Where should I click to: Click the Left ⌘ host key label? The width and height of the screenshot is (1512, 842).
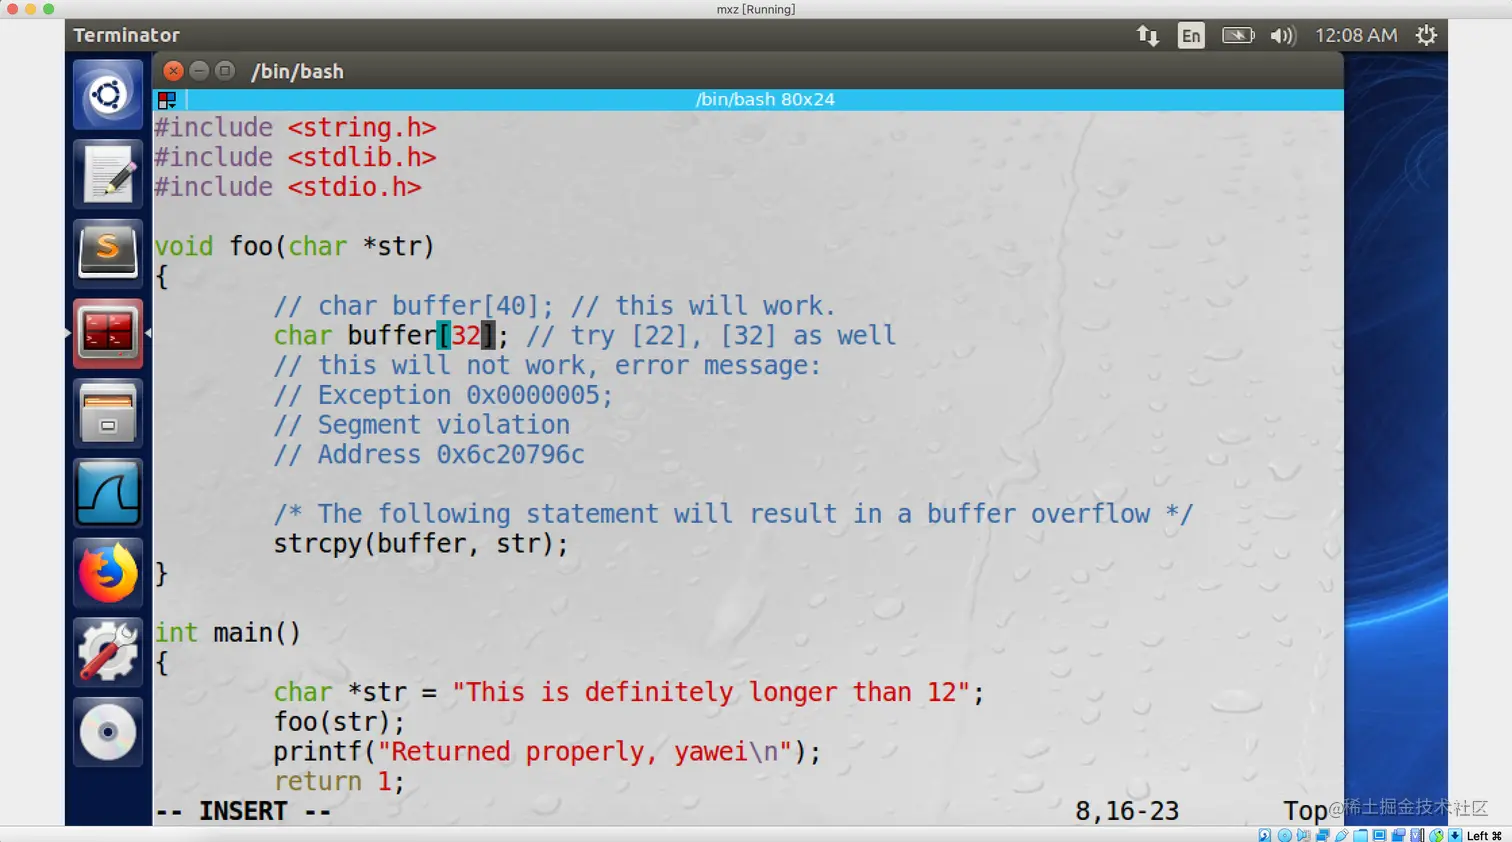(1484, 835)
